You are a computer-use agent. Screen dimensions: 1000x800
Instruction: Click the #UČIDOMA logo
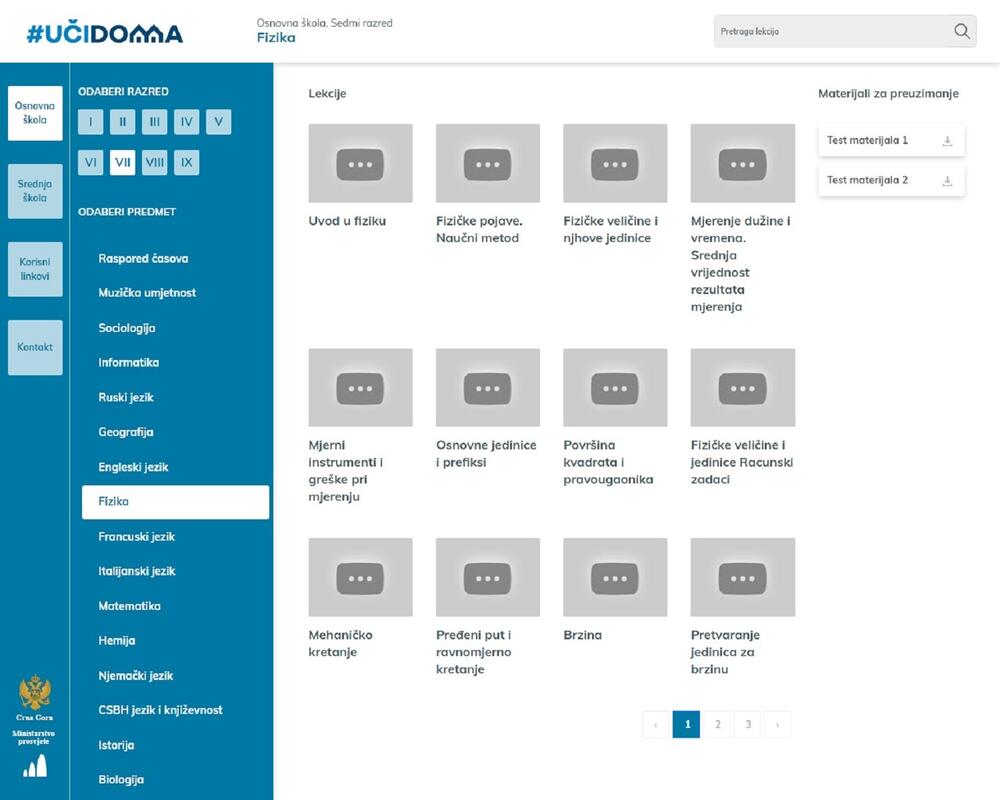(105, 33)
